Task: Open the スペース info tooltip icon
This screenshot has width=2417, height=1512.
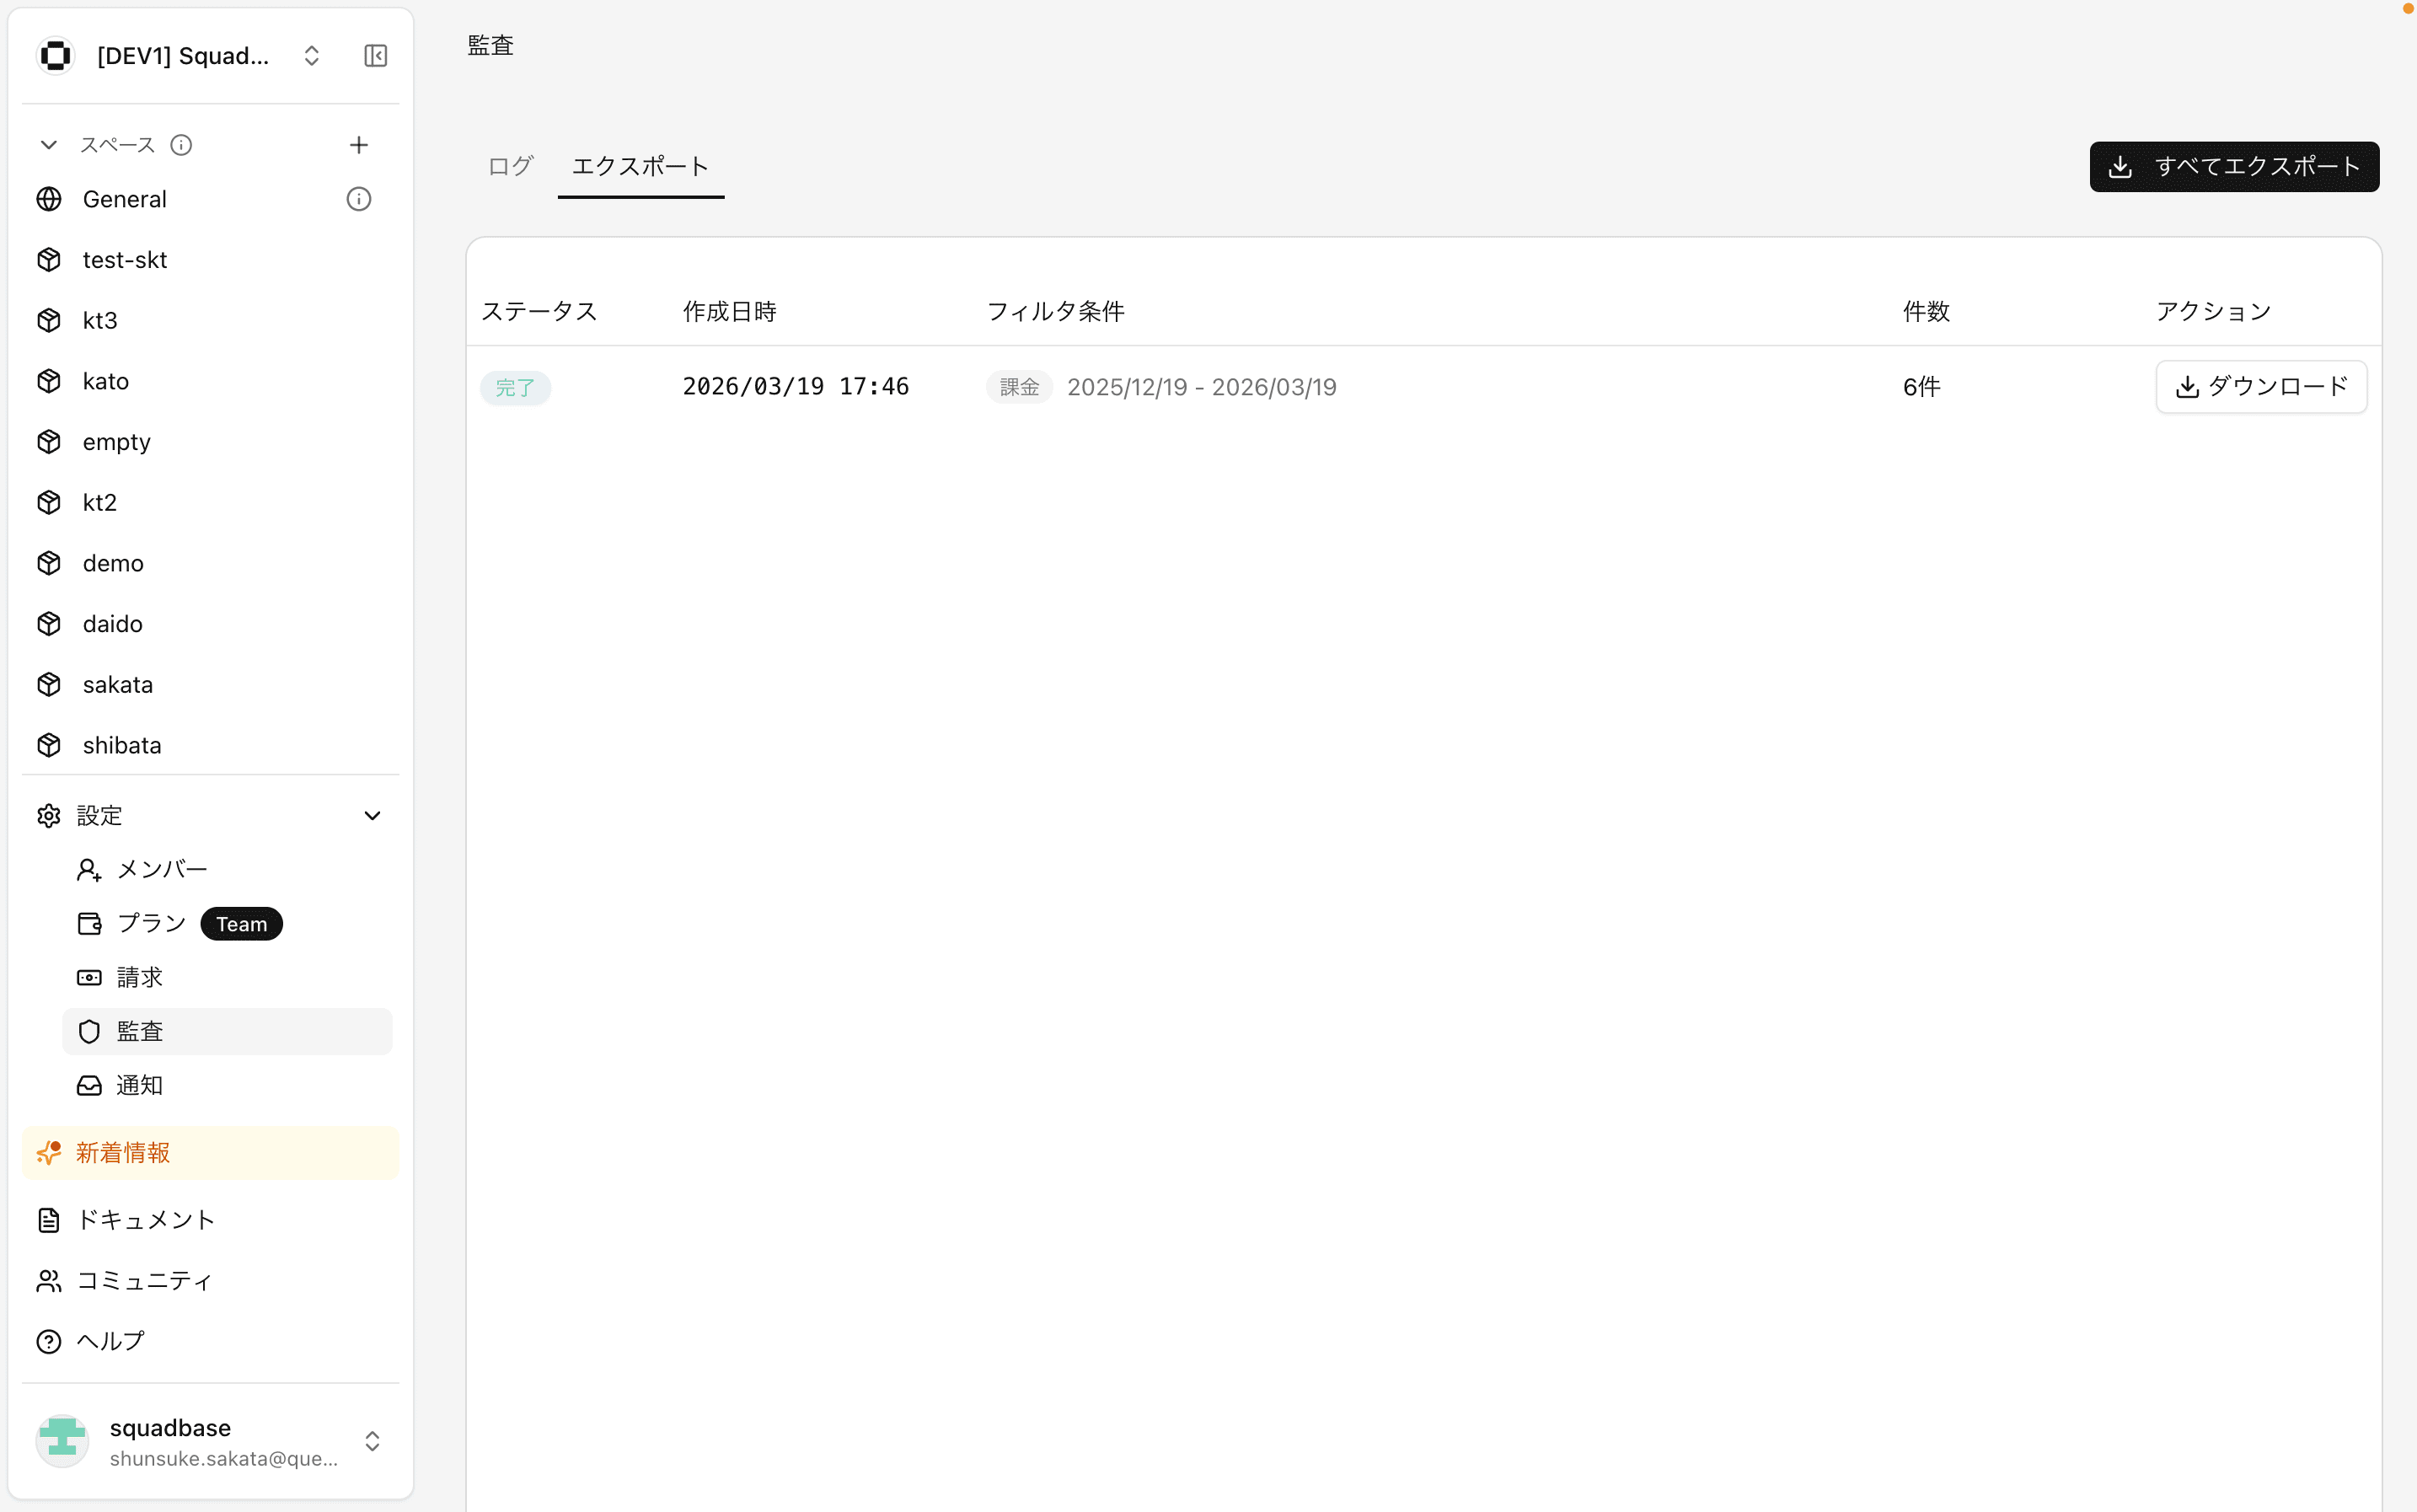Action: 180,144
